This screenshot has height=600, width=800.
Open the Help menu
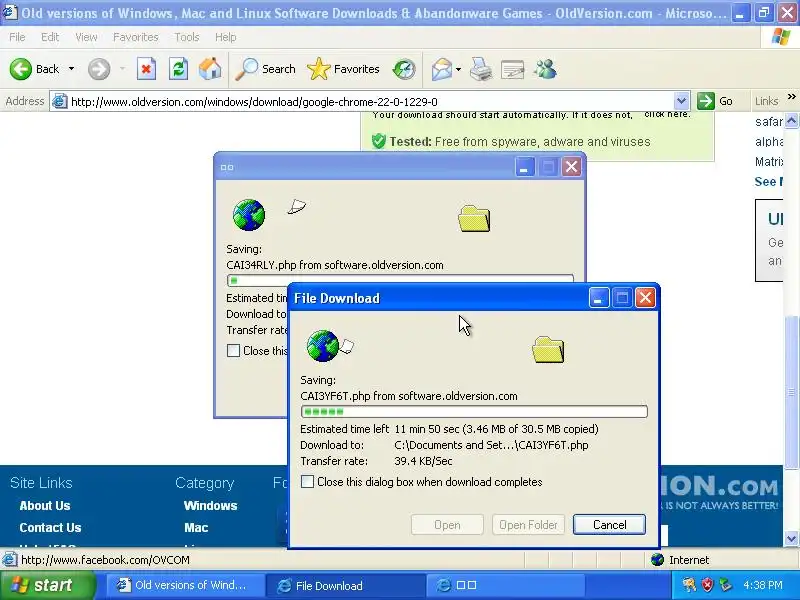click(226, 37)
